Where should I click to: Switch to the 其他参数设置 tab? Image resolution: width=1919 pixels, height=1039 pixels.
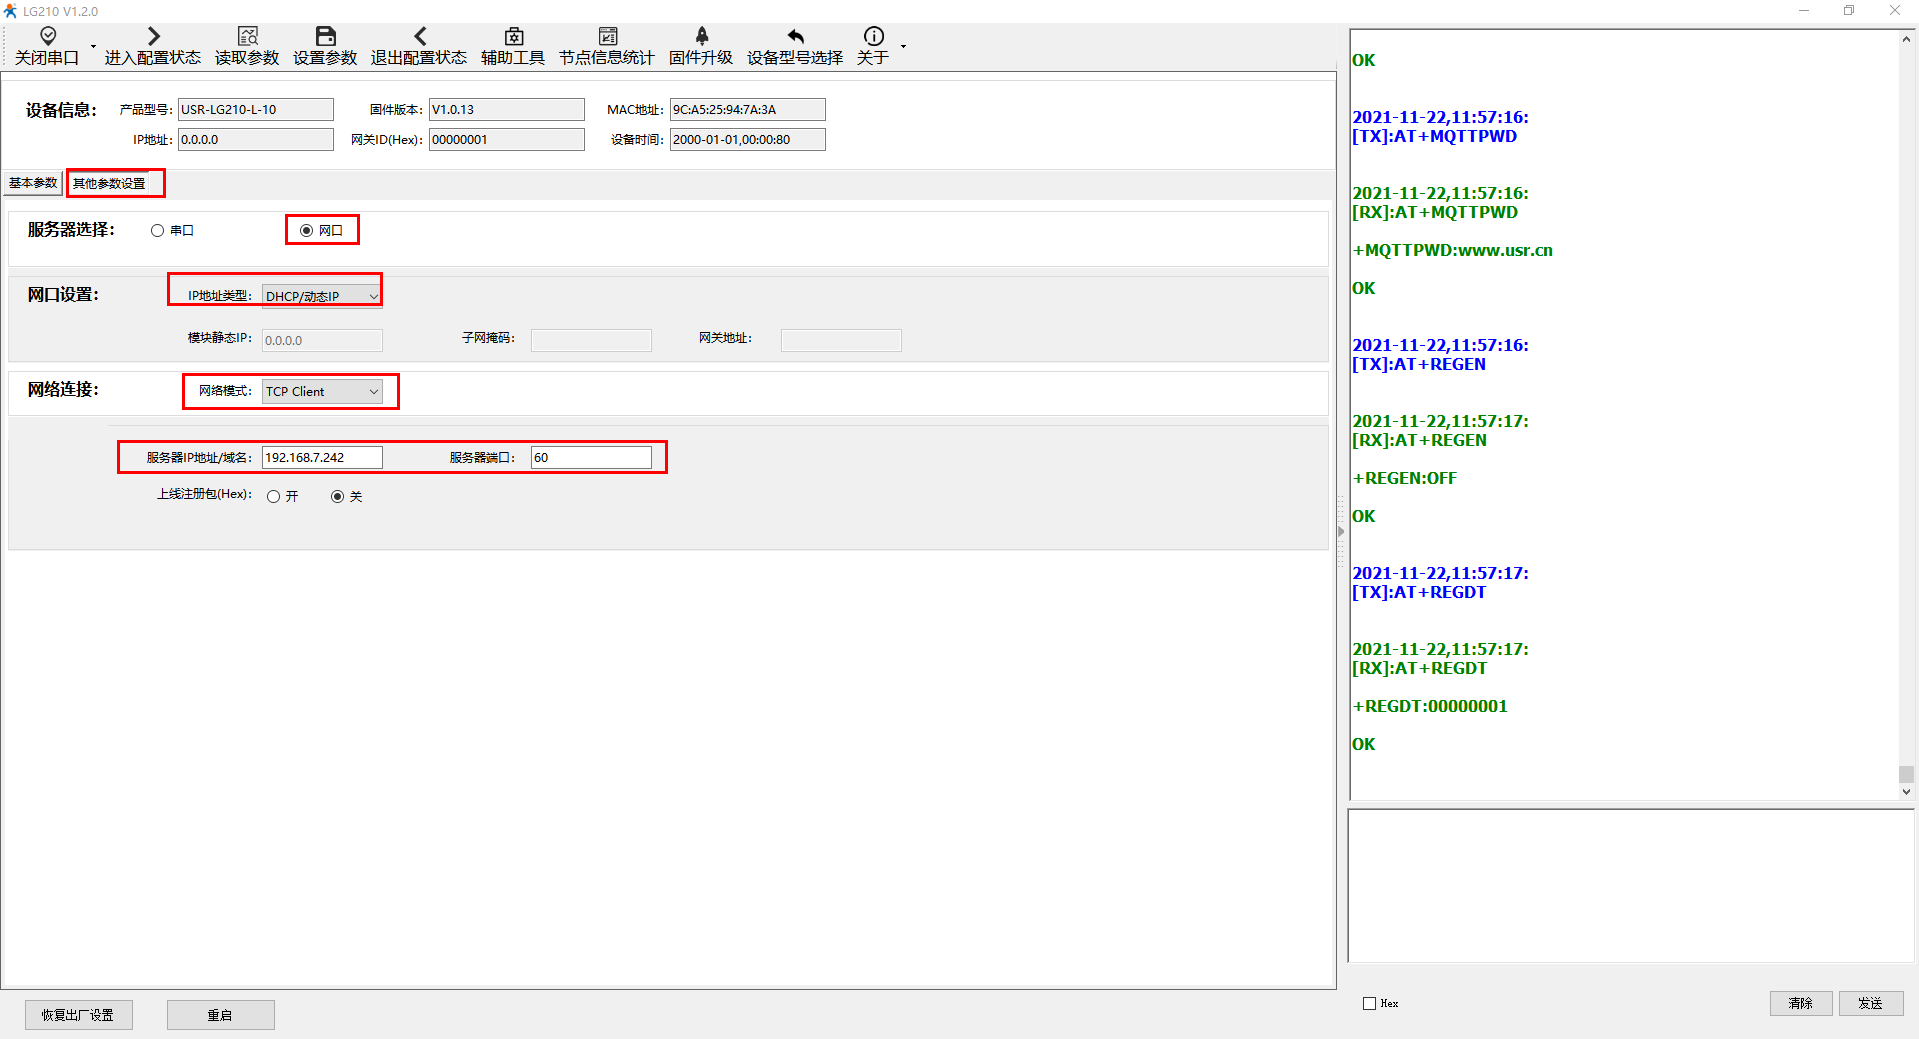point(109,184)
